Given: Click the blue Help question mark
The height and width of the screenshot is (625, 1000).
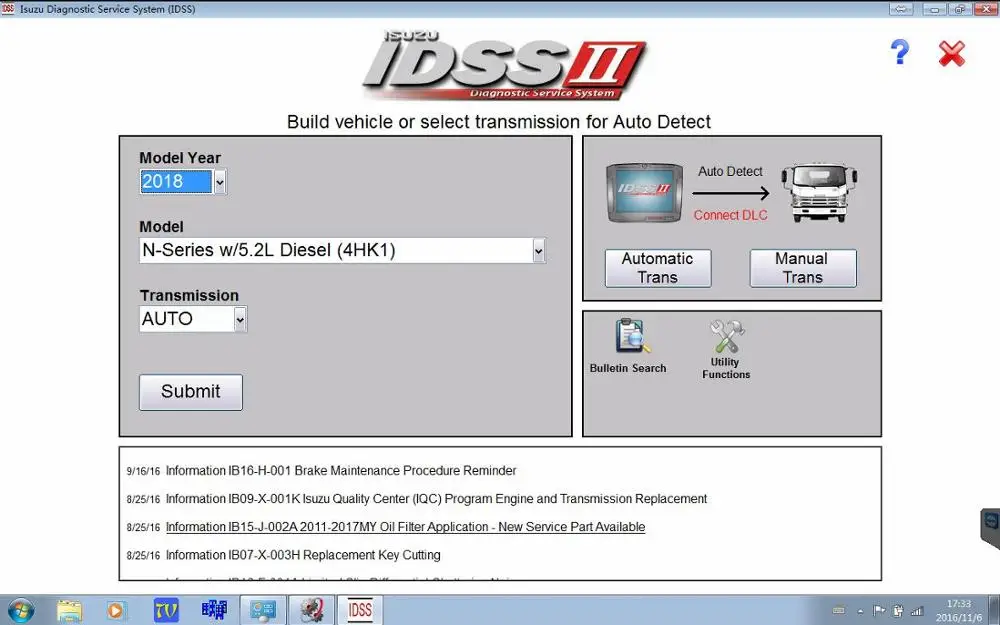Looking at the screenshot, I should point(899,52).
